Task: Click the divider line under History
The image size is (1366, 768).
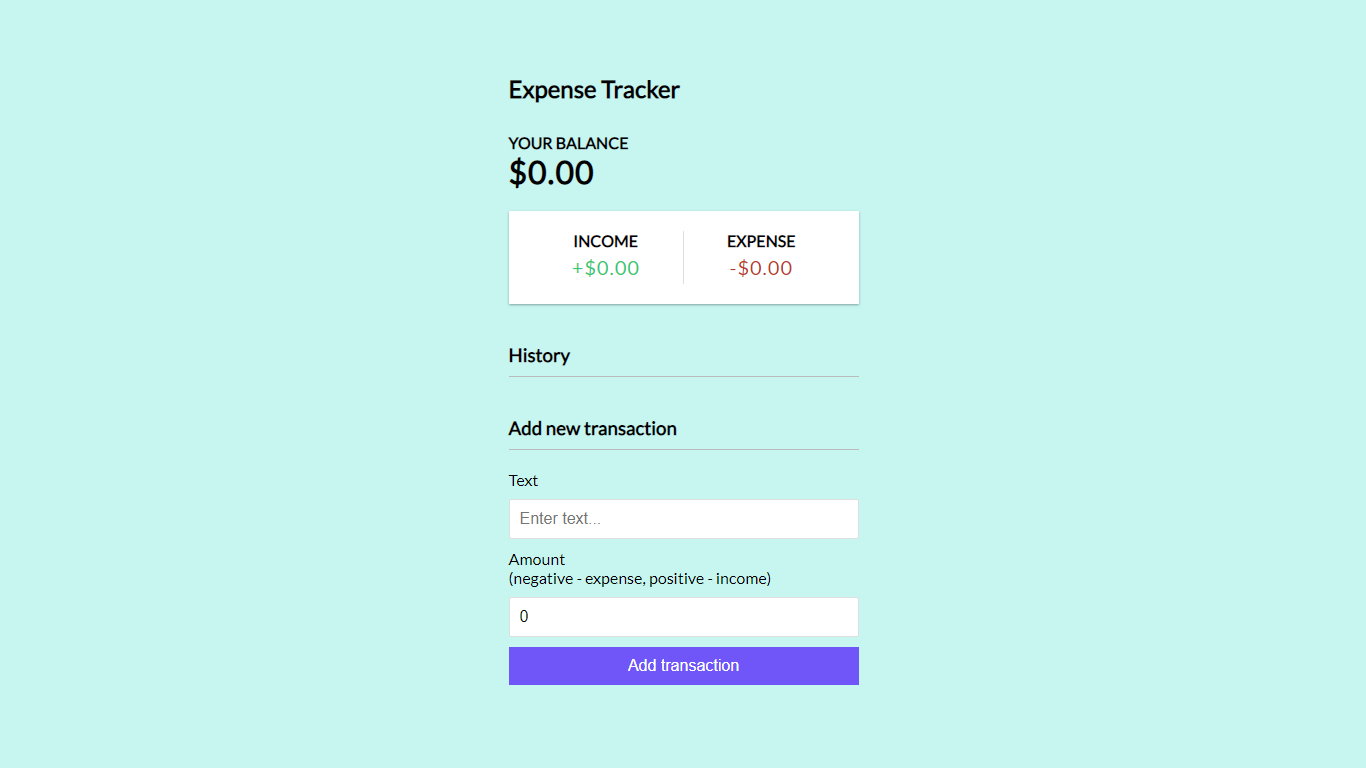Action: pyautogui.click(x=683, y=377)
